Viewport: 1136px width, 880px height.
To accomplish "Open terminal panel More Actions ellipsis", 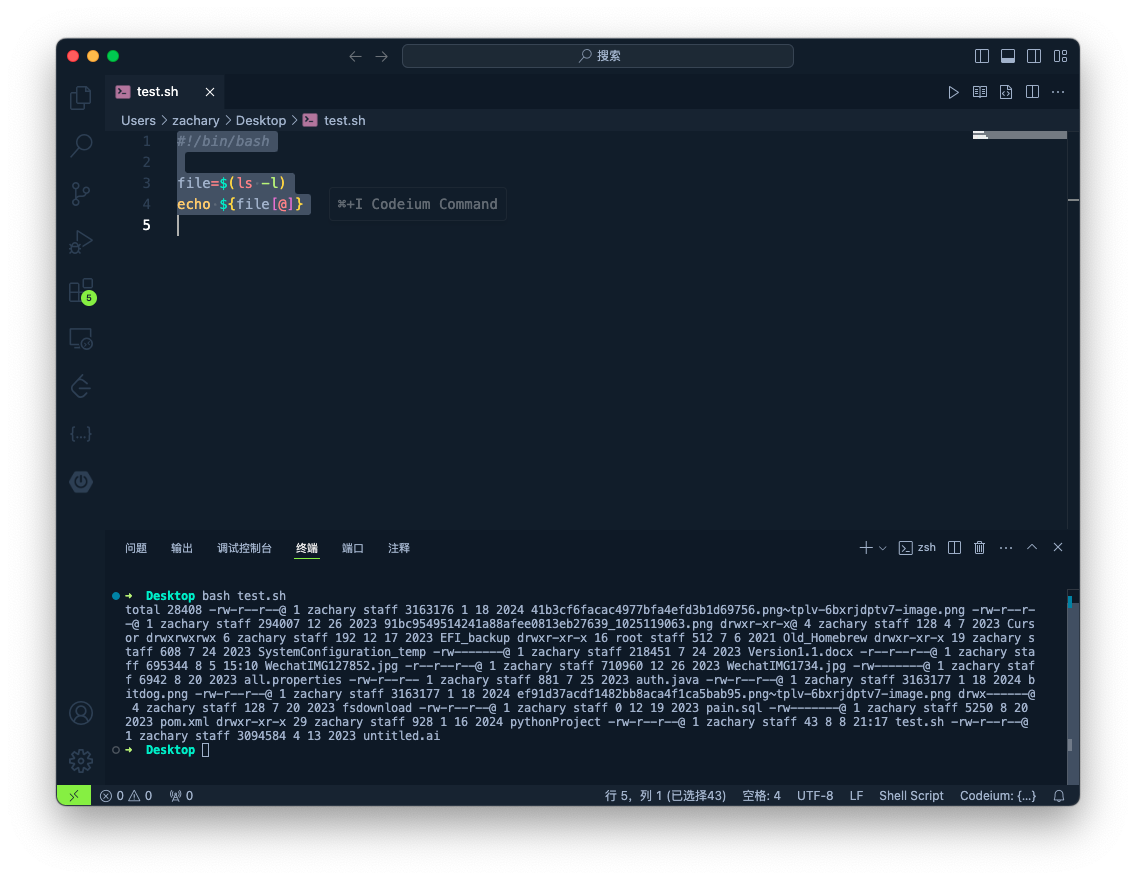I will pos(1006,548).
